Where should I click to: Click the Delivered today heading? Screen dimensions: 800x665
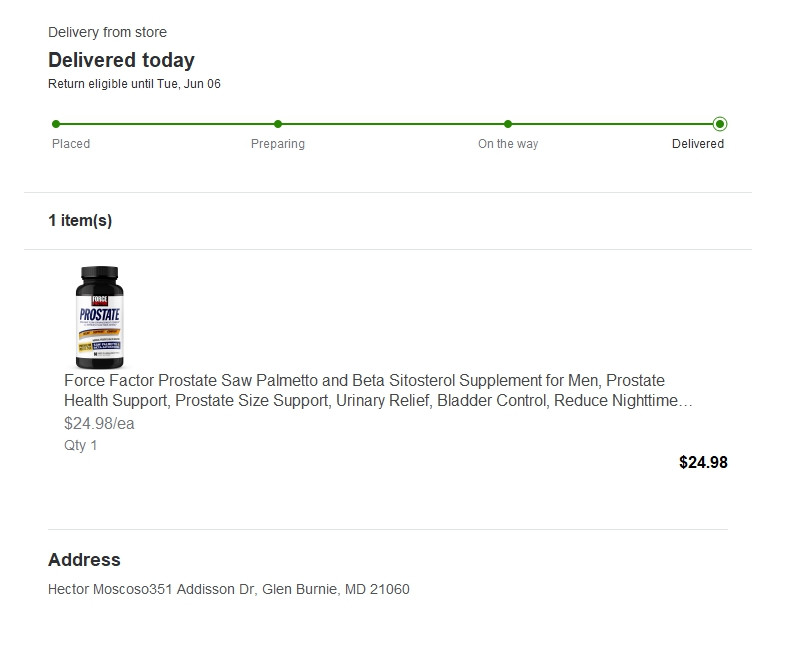(121, 60)
